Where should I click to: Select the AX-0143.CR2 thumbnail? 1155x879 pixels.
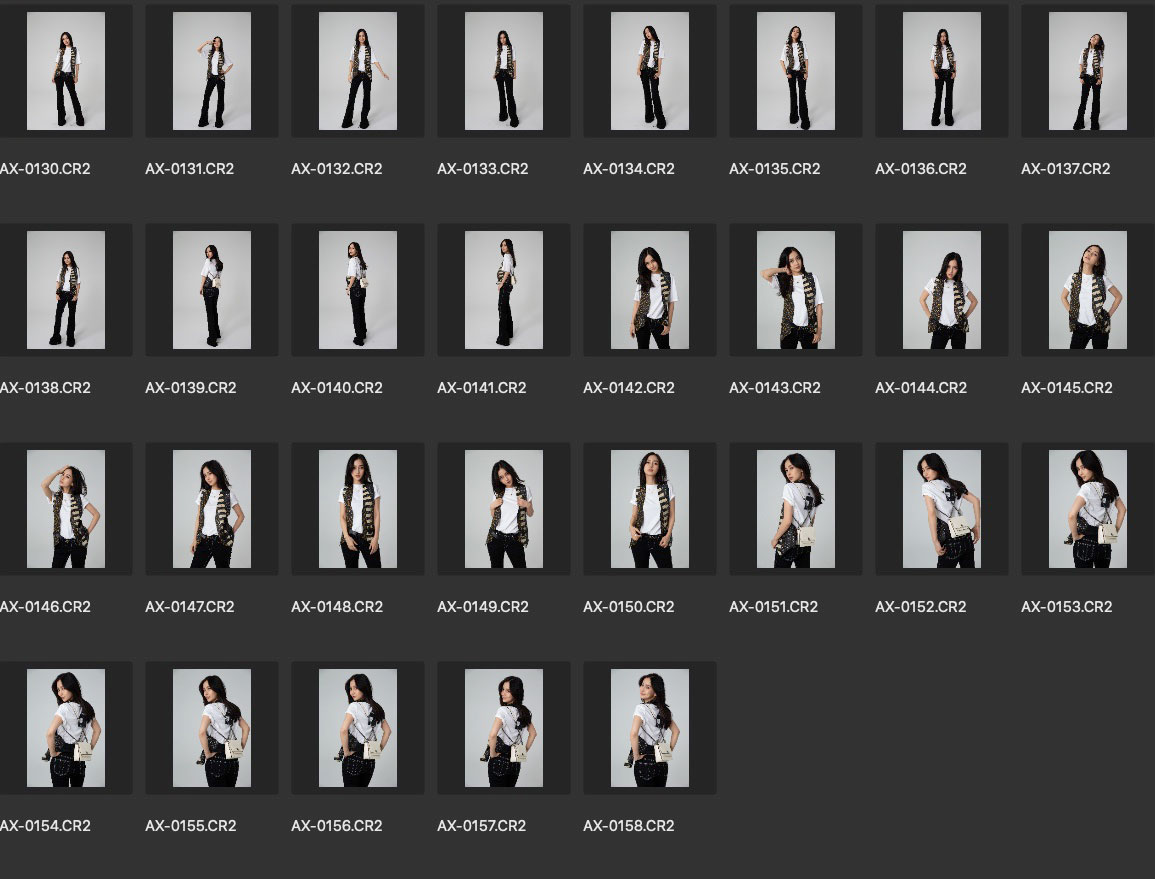pyautogui.click(x=796, y=290)
